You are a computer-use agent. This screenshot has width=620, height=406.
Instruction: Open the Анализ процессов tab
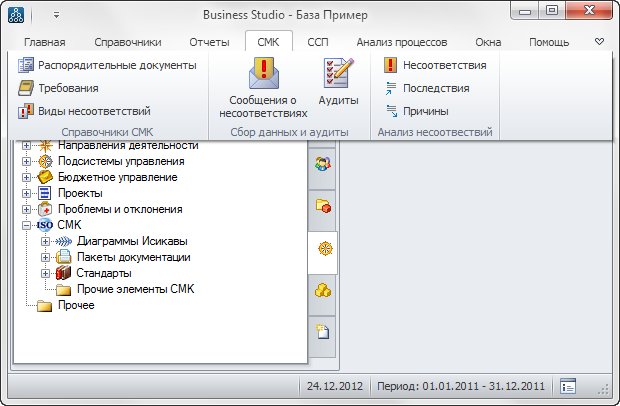[402, 42]
